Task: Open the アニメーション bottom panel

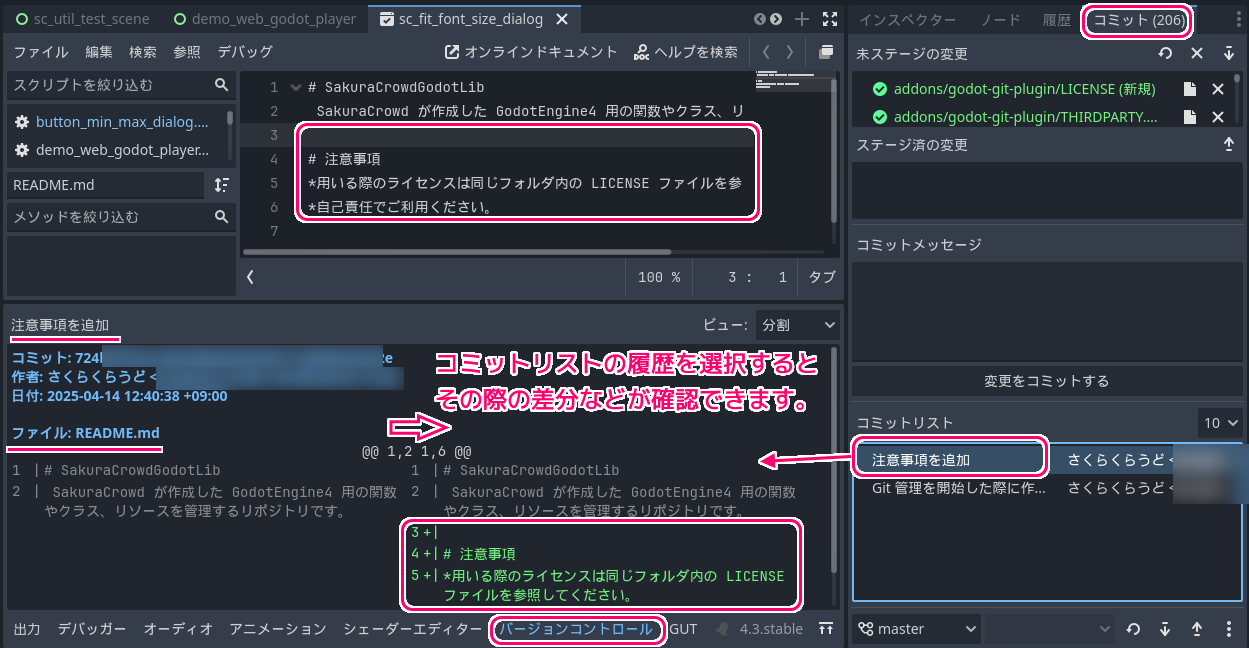Action: coord(278,629)
